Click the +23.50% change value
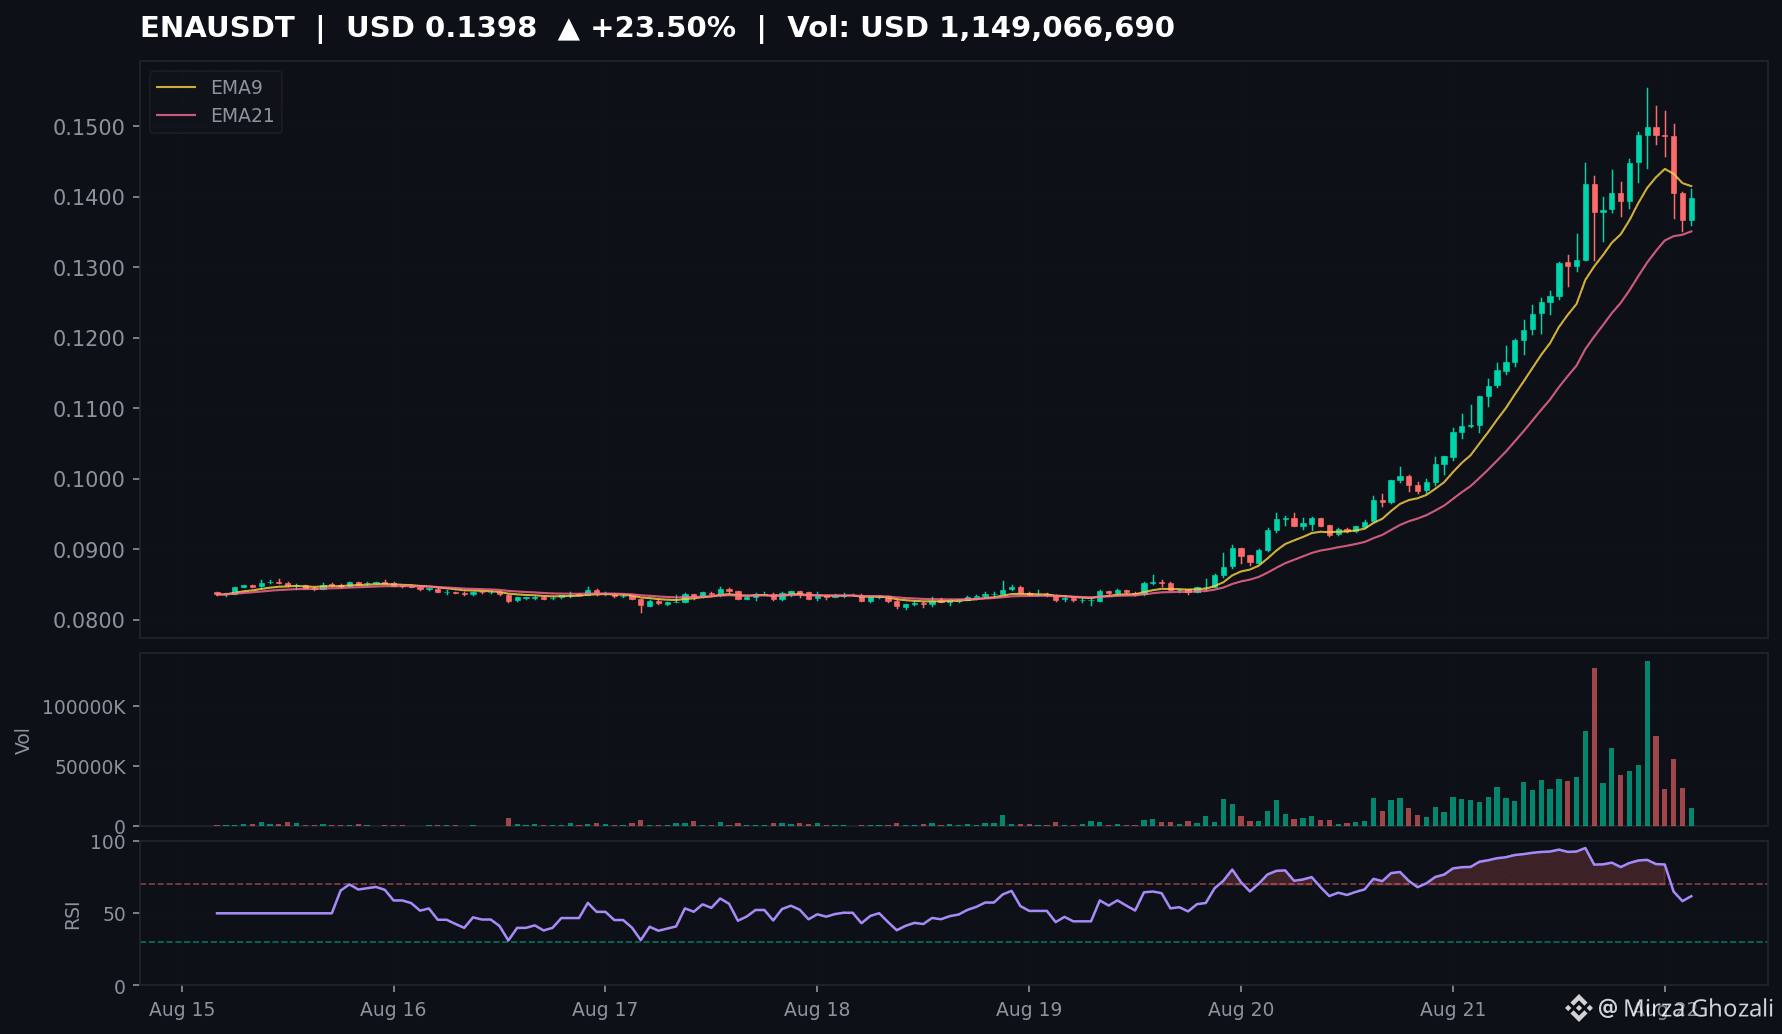This screenshot has height=1034, width=1782. pos(663,28)
